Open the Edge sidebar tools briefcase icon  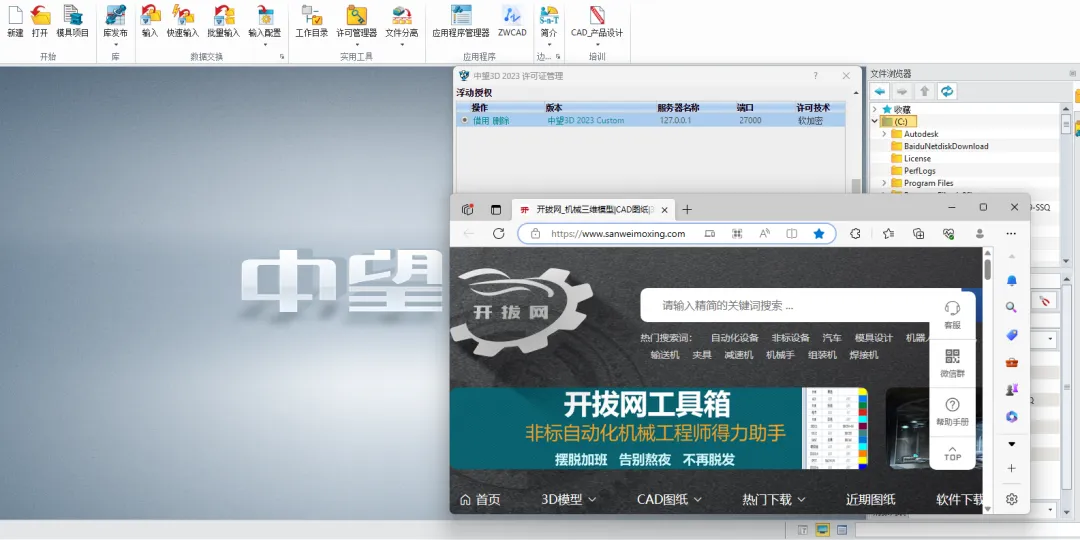1011,362
